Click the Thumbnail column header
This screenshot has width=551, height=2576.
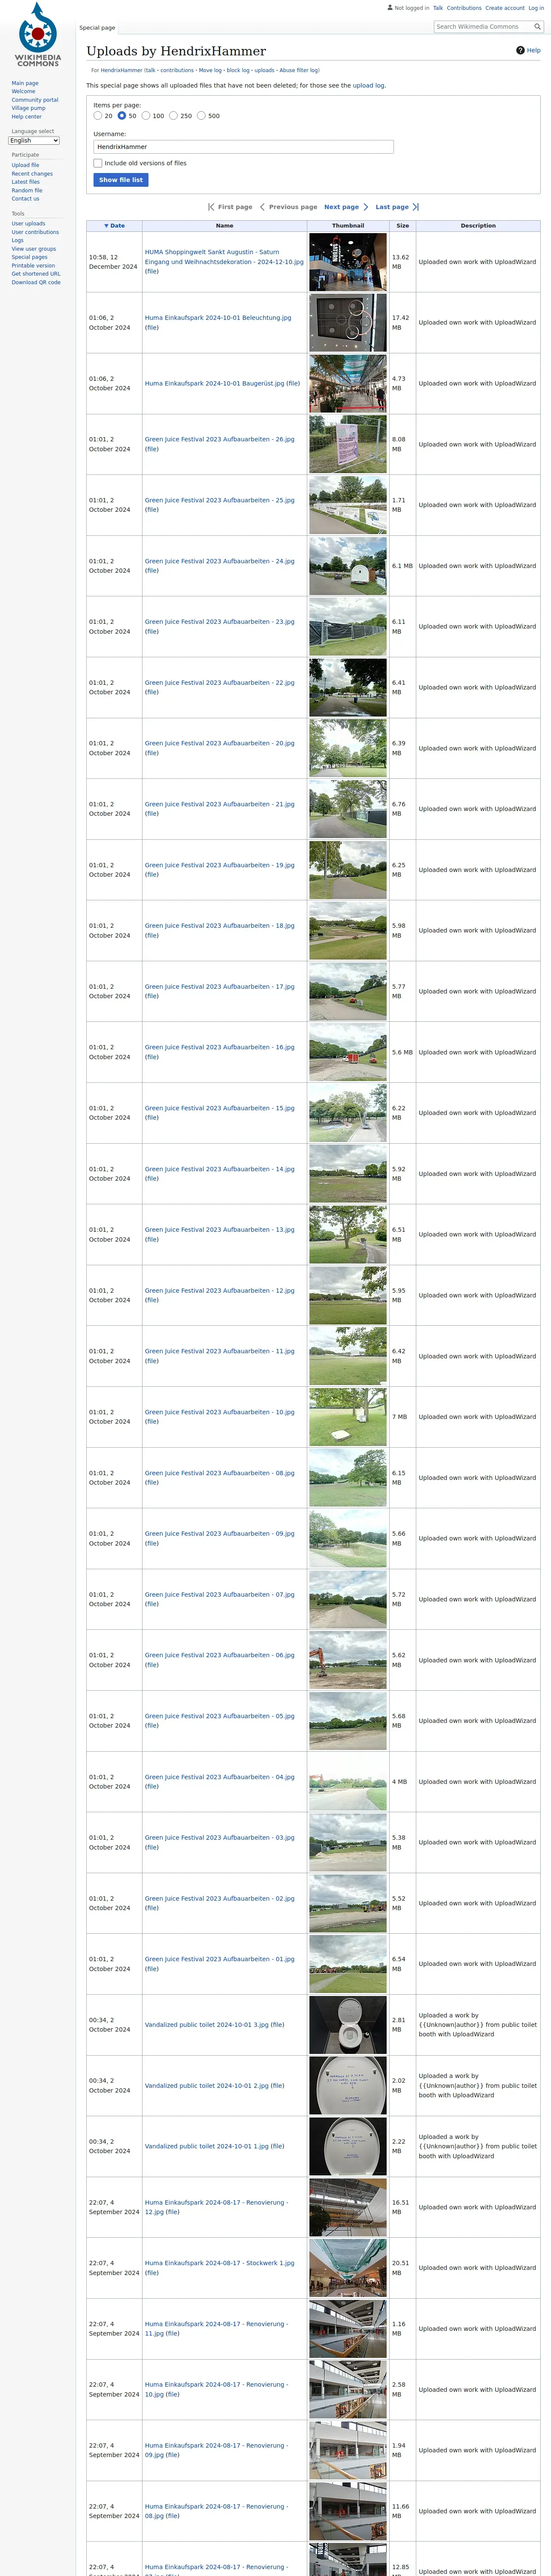click(348, 226)
